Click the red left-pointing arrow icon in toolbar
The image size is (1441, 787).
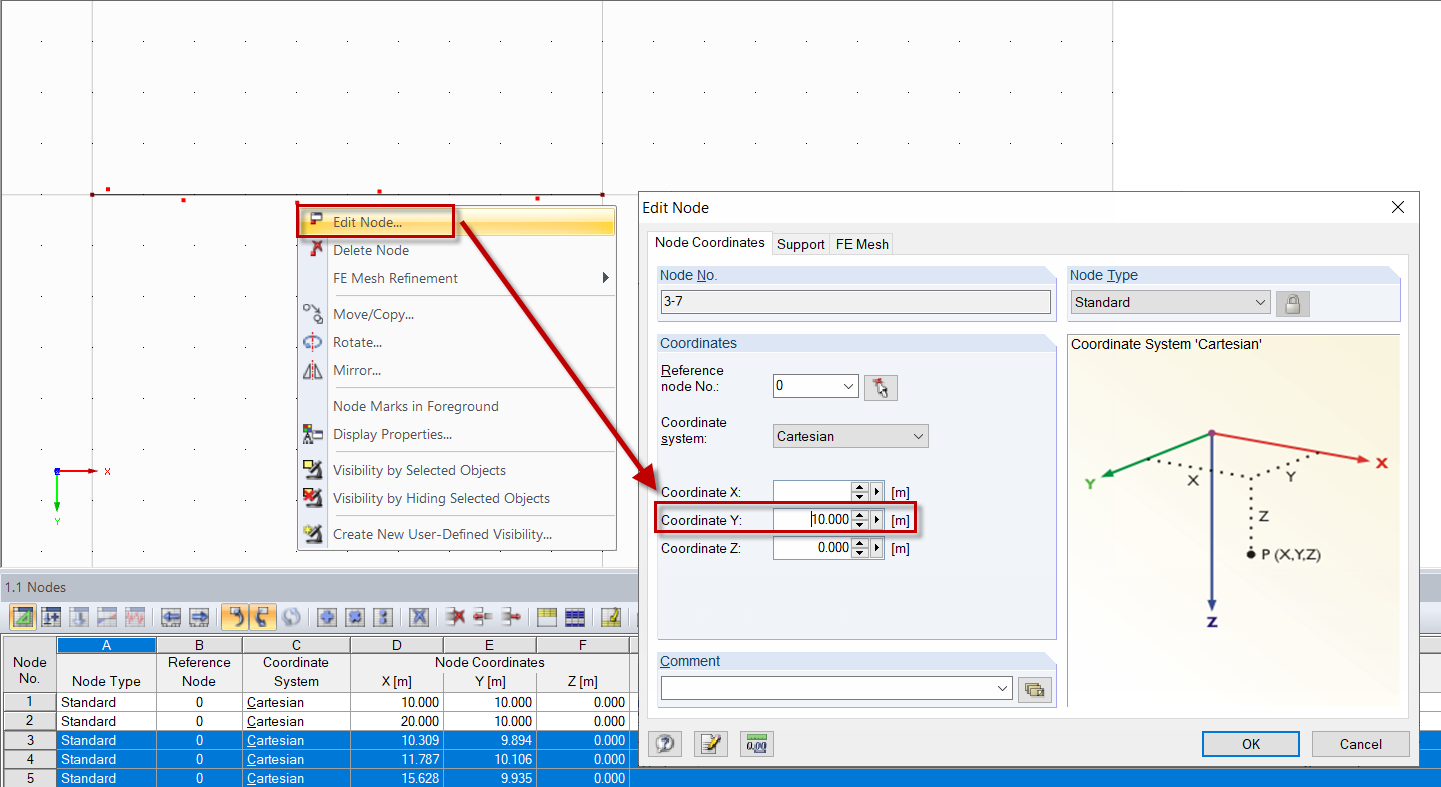pyautogui.click(x=483, y=617)
